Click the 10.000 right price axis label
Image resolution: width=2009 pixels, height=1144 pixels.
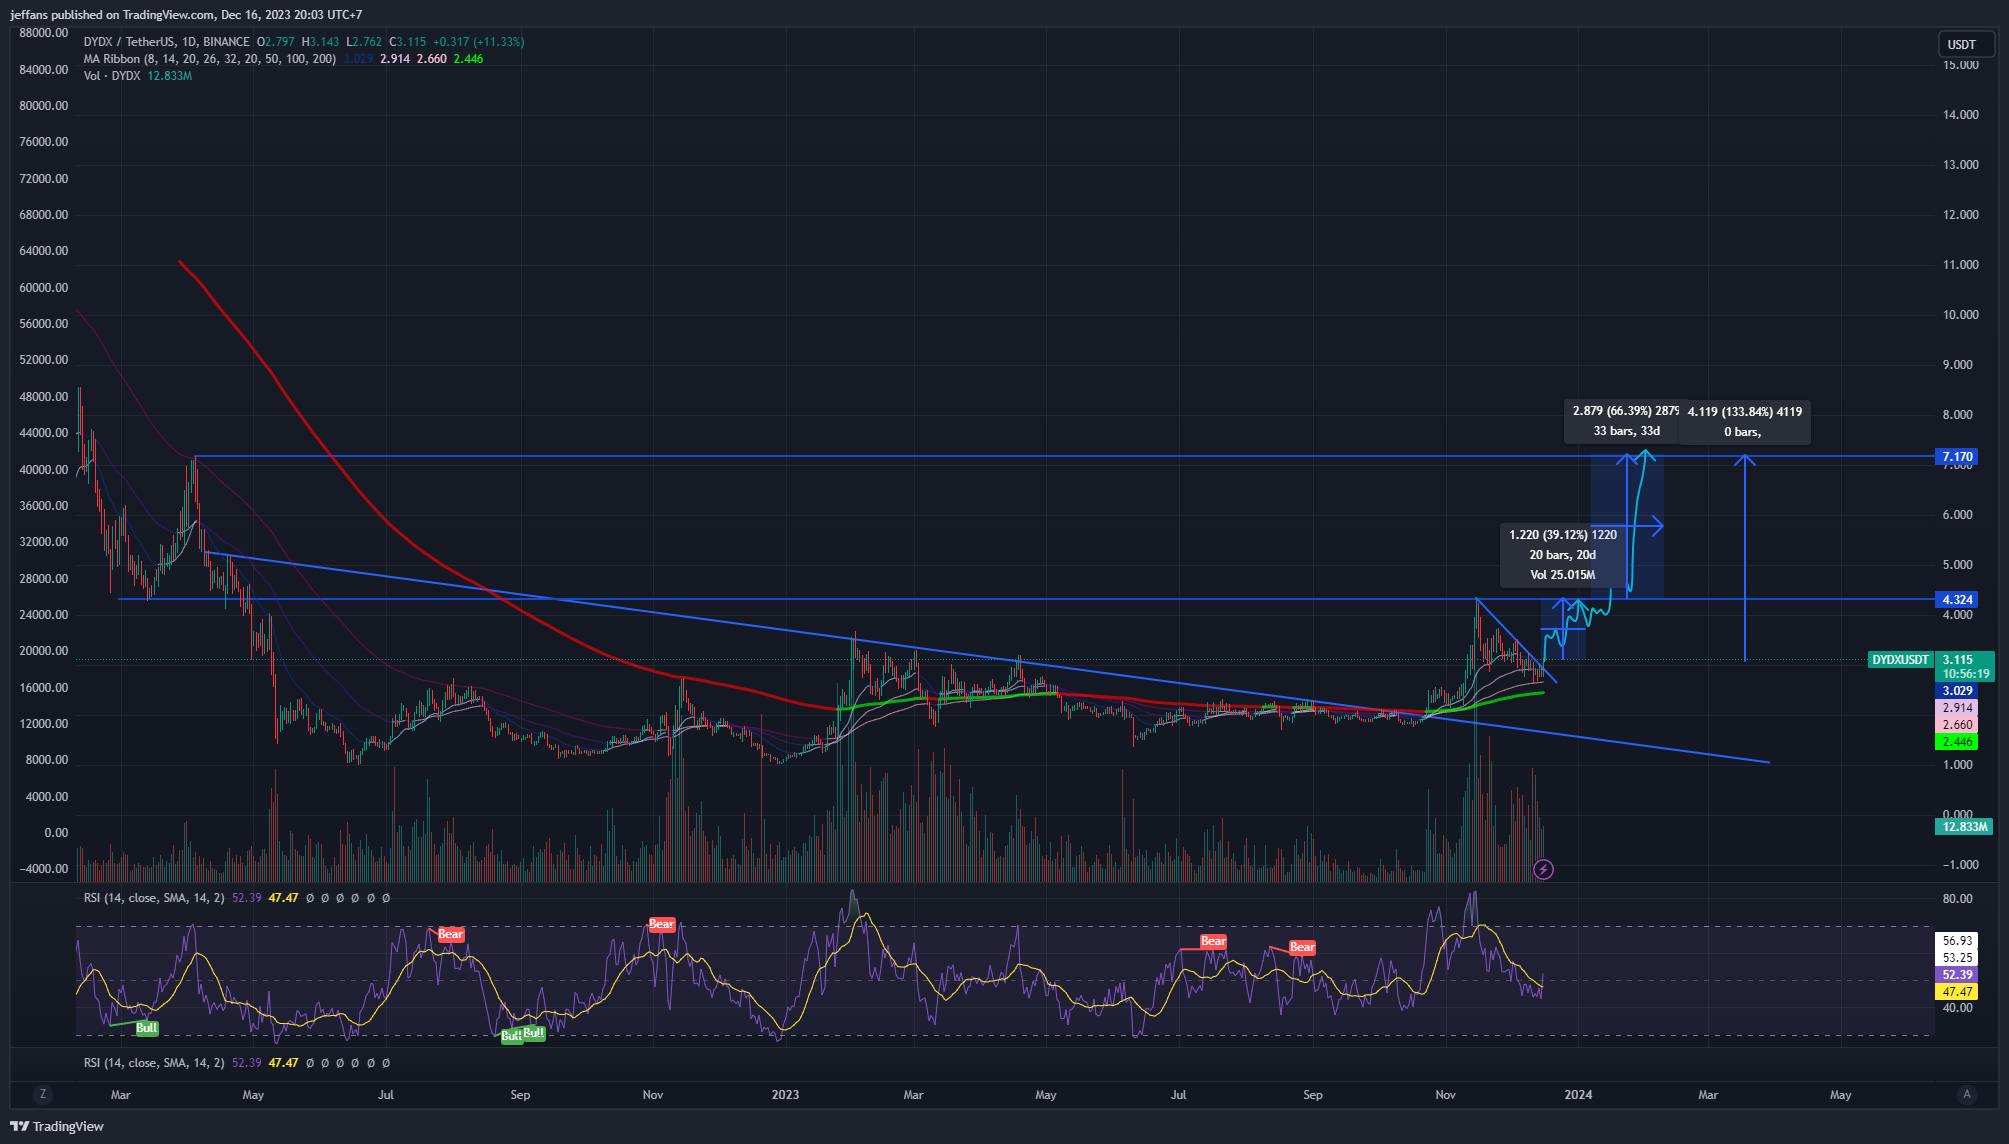click(1960, 315)
